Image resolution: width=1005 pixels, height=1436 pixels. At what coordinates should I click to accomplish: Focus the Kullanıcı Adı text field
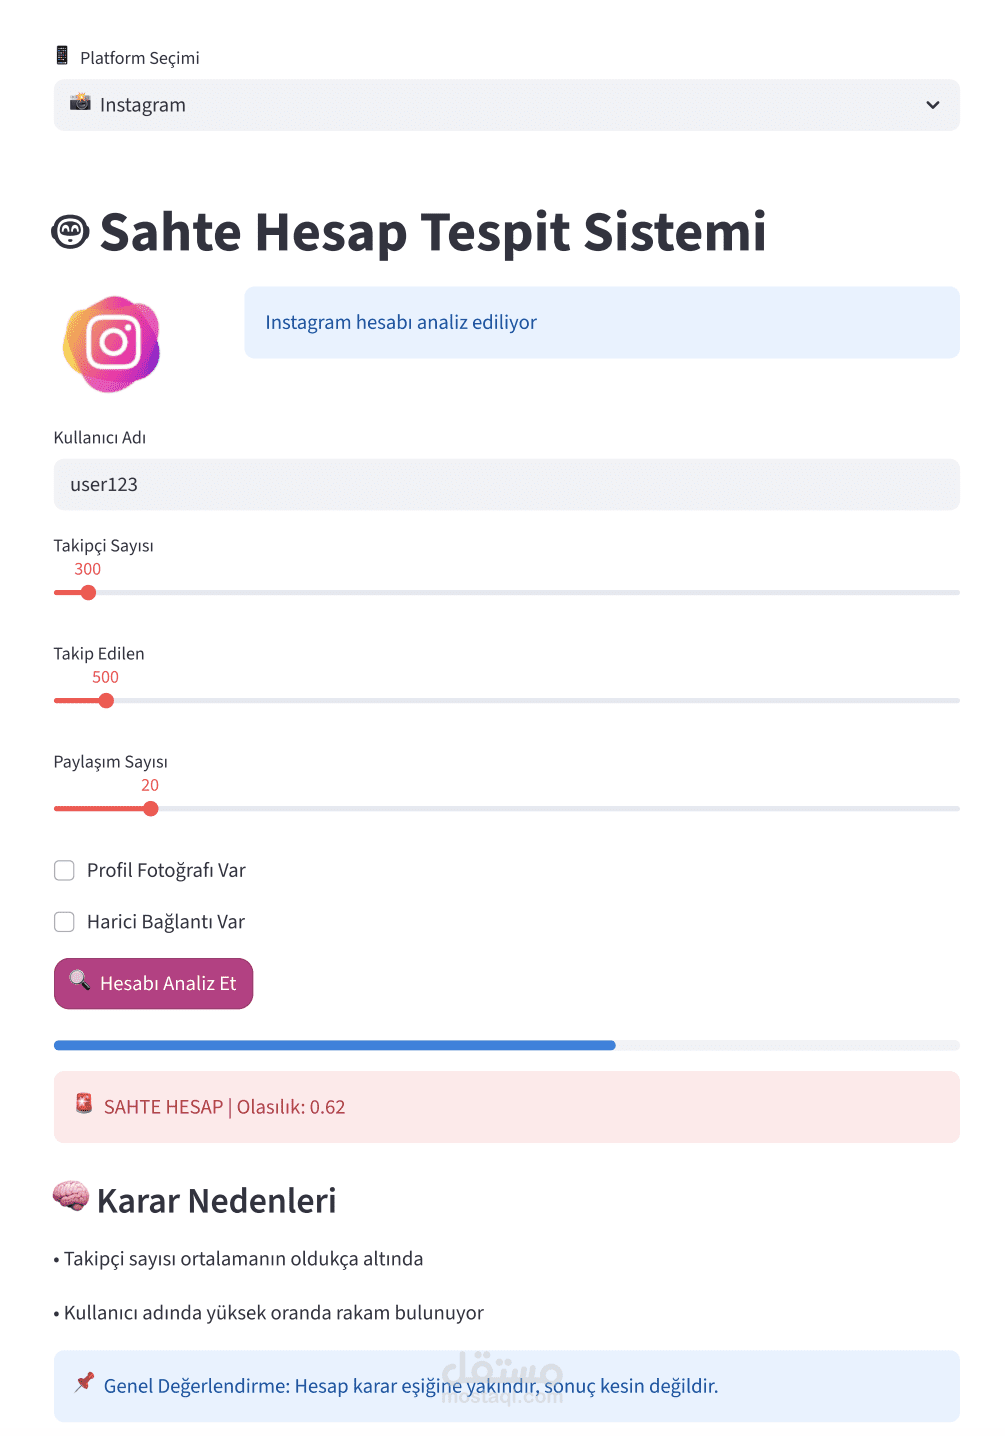coord(506,485)
